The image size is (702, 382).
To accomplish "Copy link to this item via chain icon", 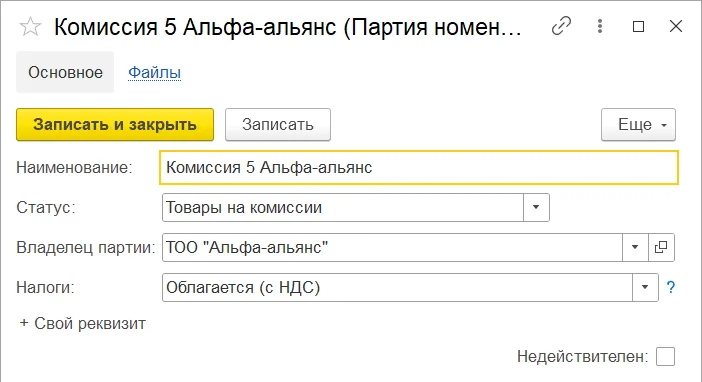I will tap(561, 26).
